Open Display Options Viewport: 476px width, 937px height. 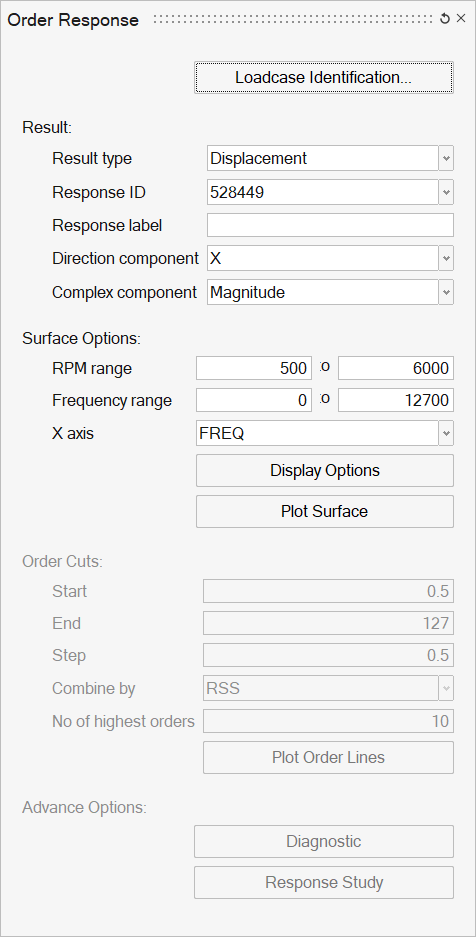[x=325, y=470]
